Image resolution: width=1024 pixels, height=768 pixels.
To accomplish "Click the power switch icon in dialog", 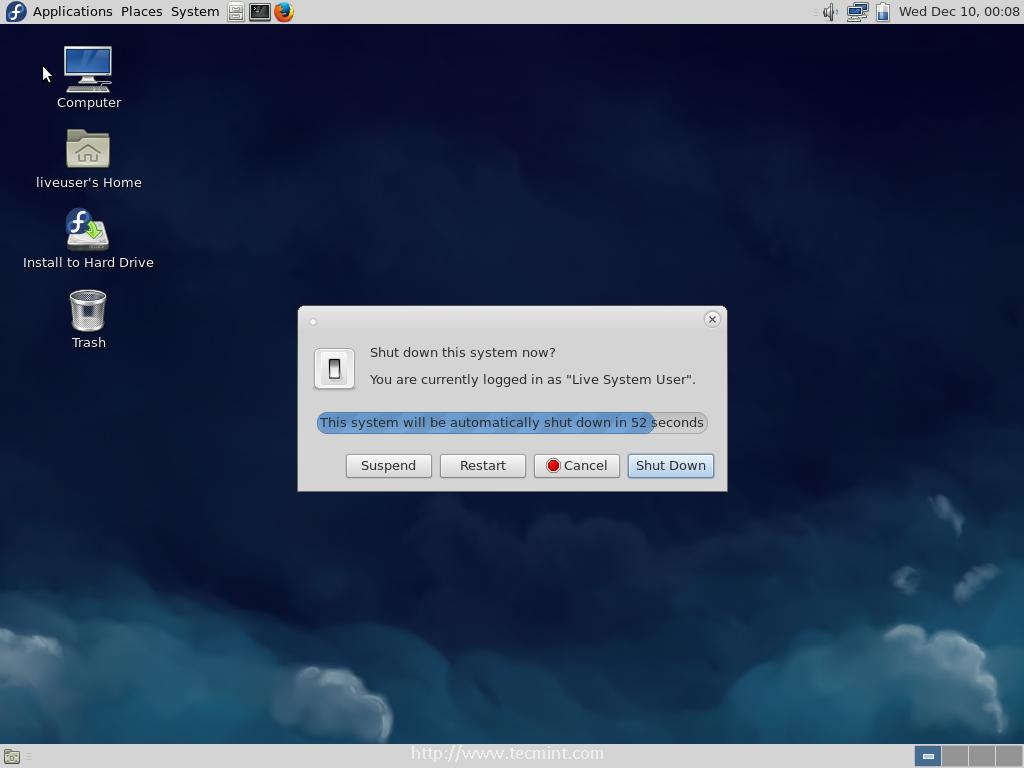I will pos(334,368).
